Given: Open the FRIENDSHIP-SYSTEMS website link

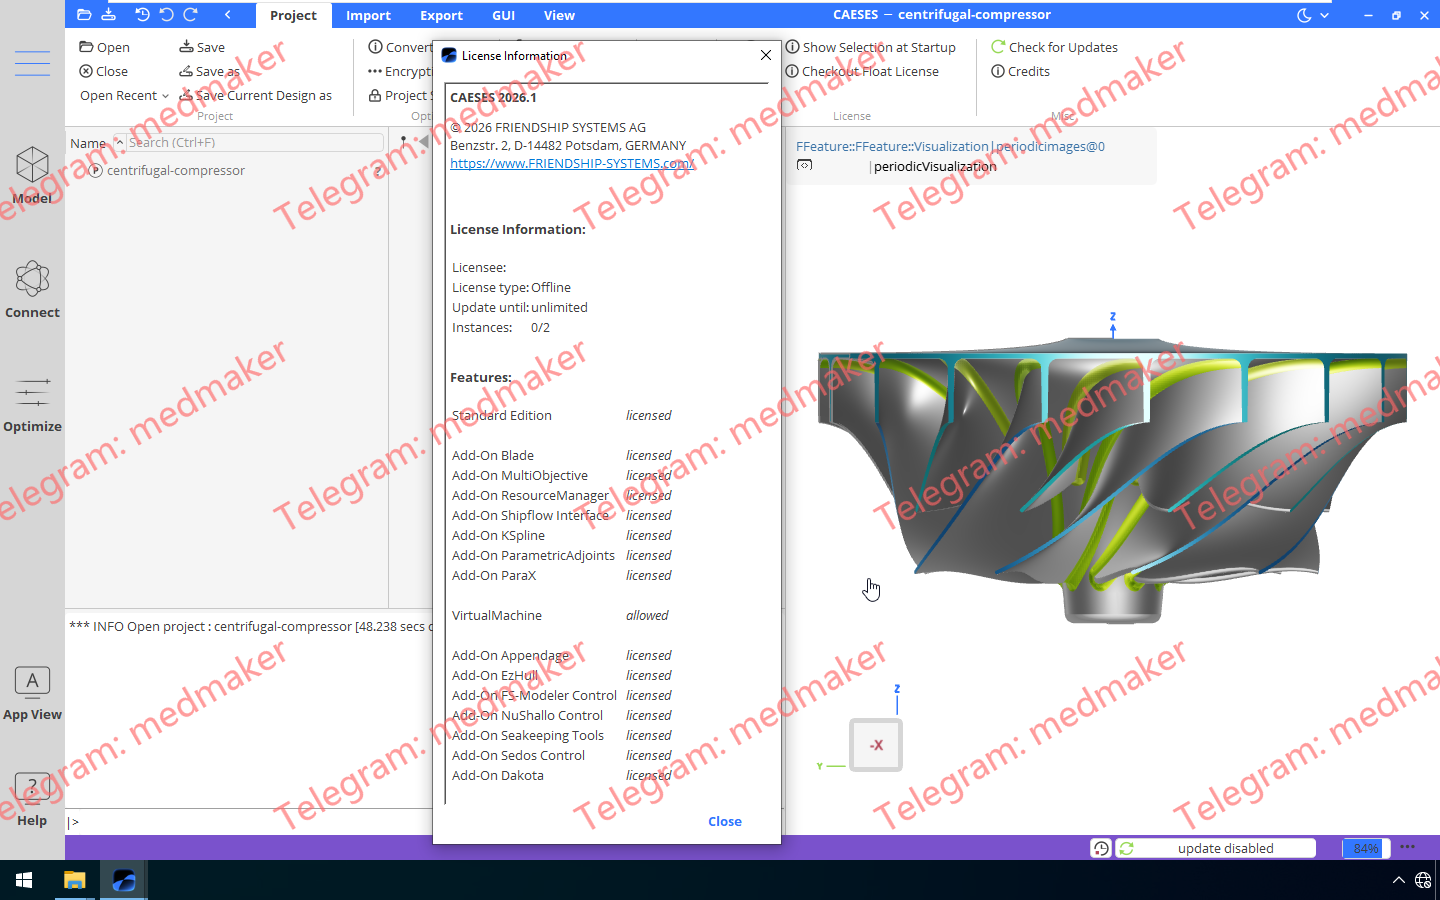Looking at the screenshot, I should click(572, 163).
